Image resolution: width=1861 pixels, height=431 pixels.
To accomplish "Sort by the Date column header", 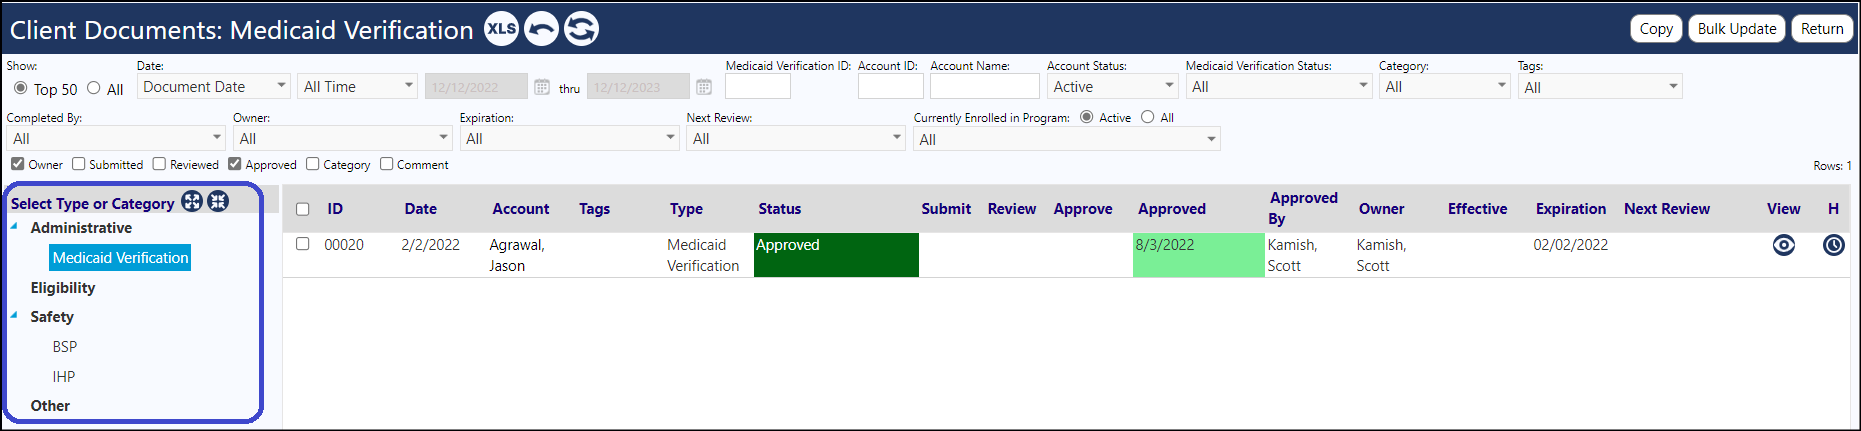I will click(420, 209).
